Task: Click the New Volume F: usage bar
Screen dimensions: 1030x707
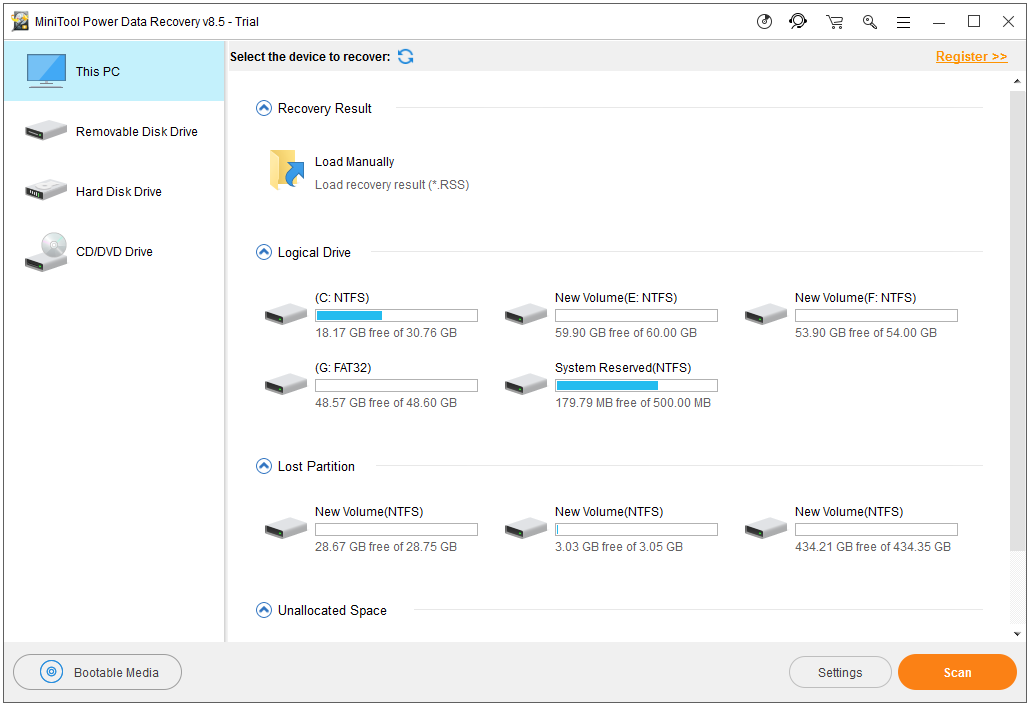Action: pos(876,315)
